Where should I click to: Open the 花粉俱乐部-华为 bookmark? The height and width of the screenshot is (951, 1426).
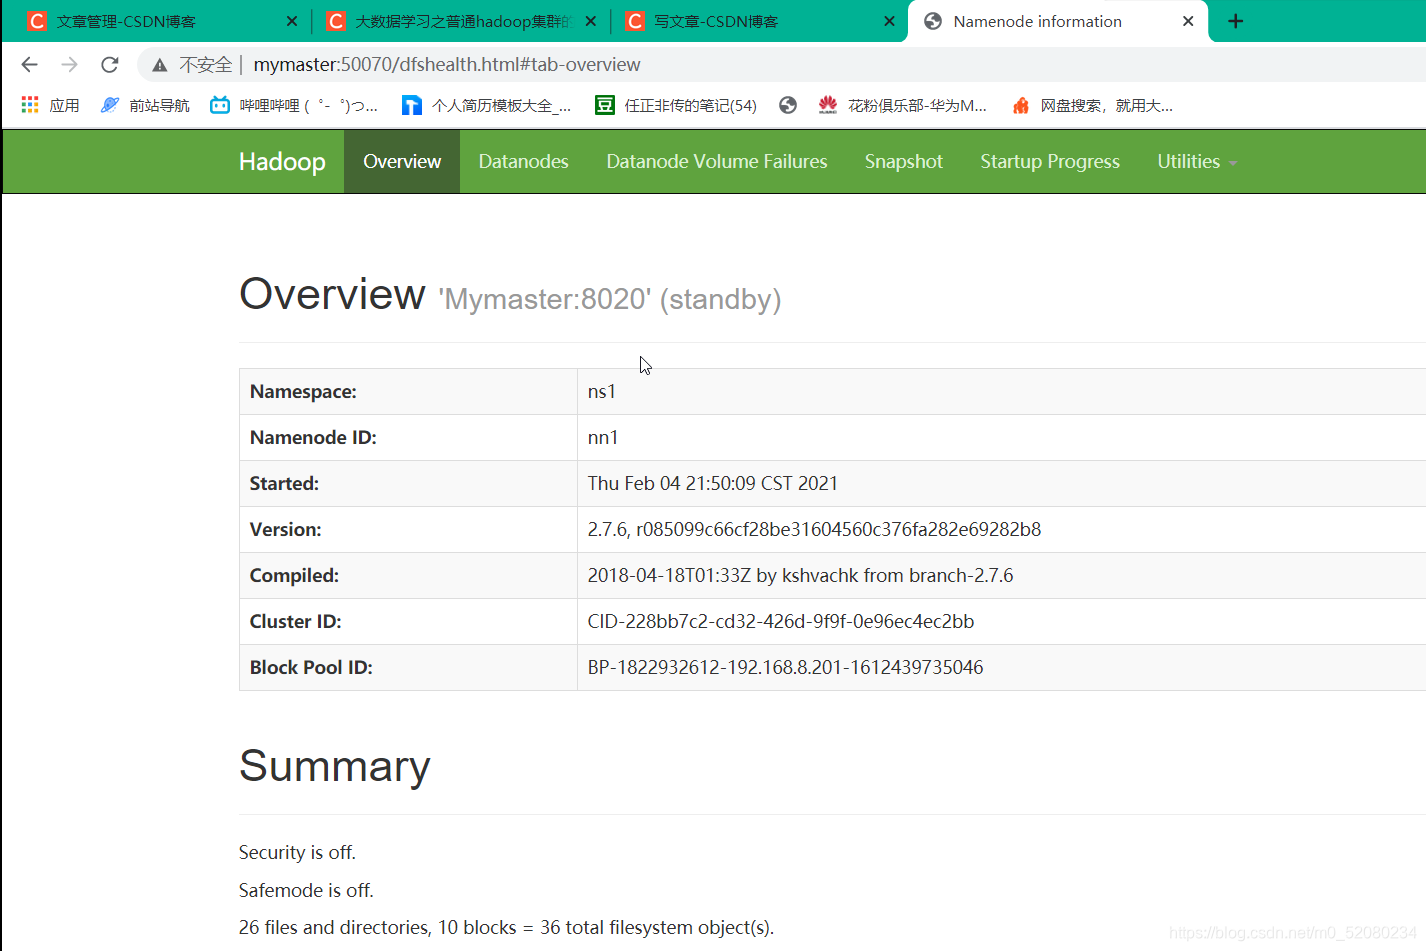[x=902, y=105]
